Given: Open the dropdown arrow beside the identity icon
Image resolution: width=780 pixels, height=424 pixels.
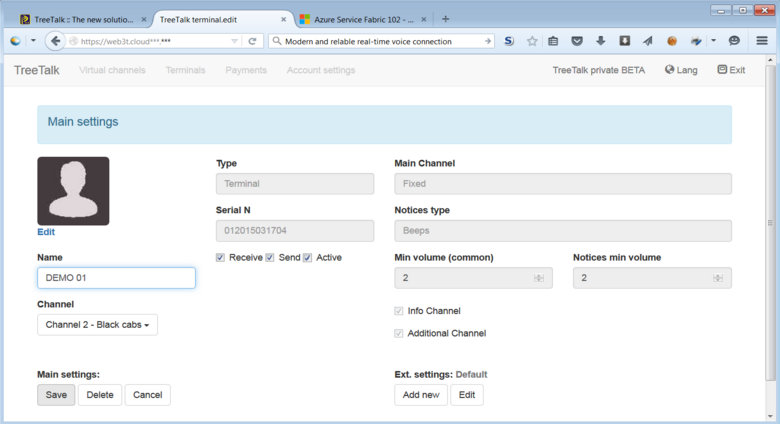Looking at the screenshot, I should click(x=33, y=41).
